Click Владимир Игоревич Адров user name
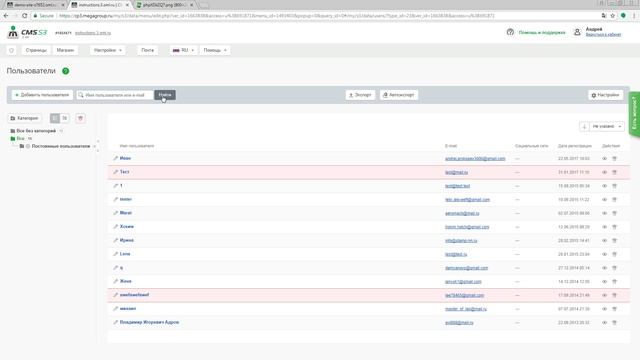 pyautogui.click(x=149, y=322)
